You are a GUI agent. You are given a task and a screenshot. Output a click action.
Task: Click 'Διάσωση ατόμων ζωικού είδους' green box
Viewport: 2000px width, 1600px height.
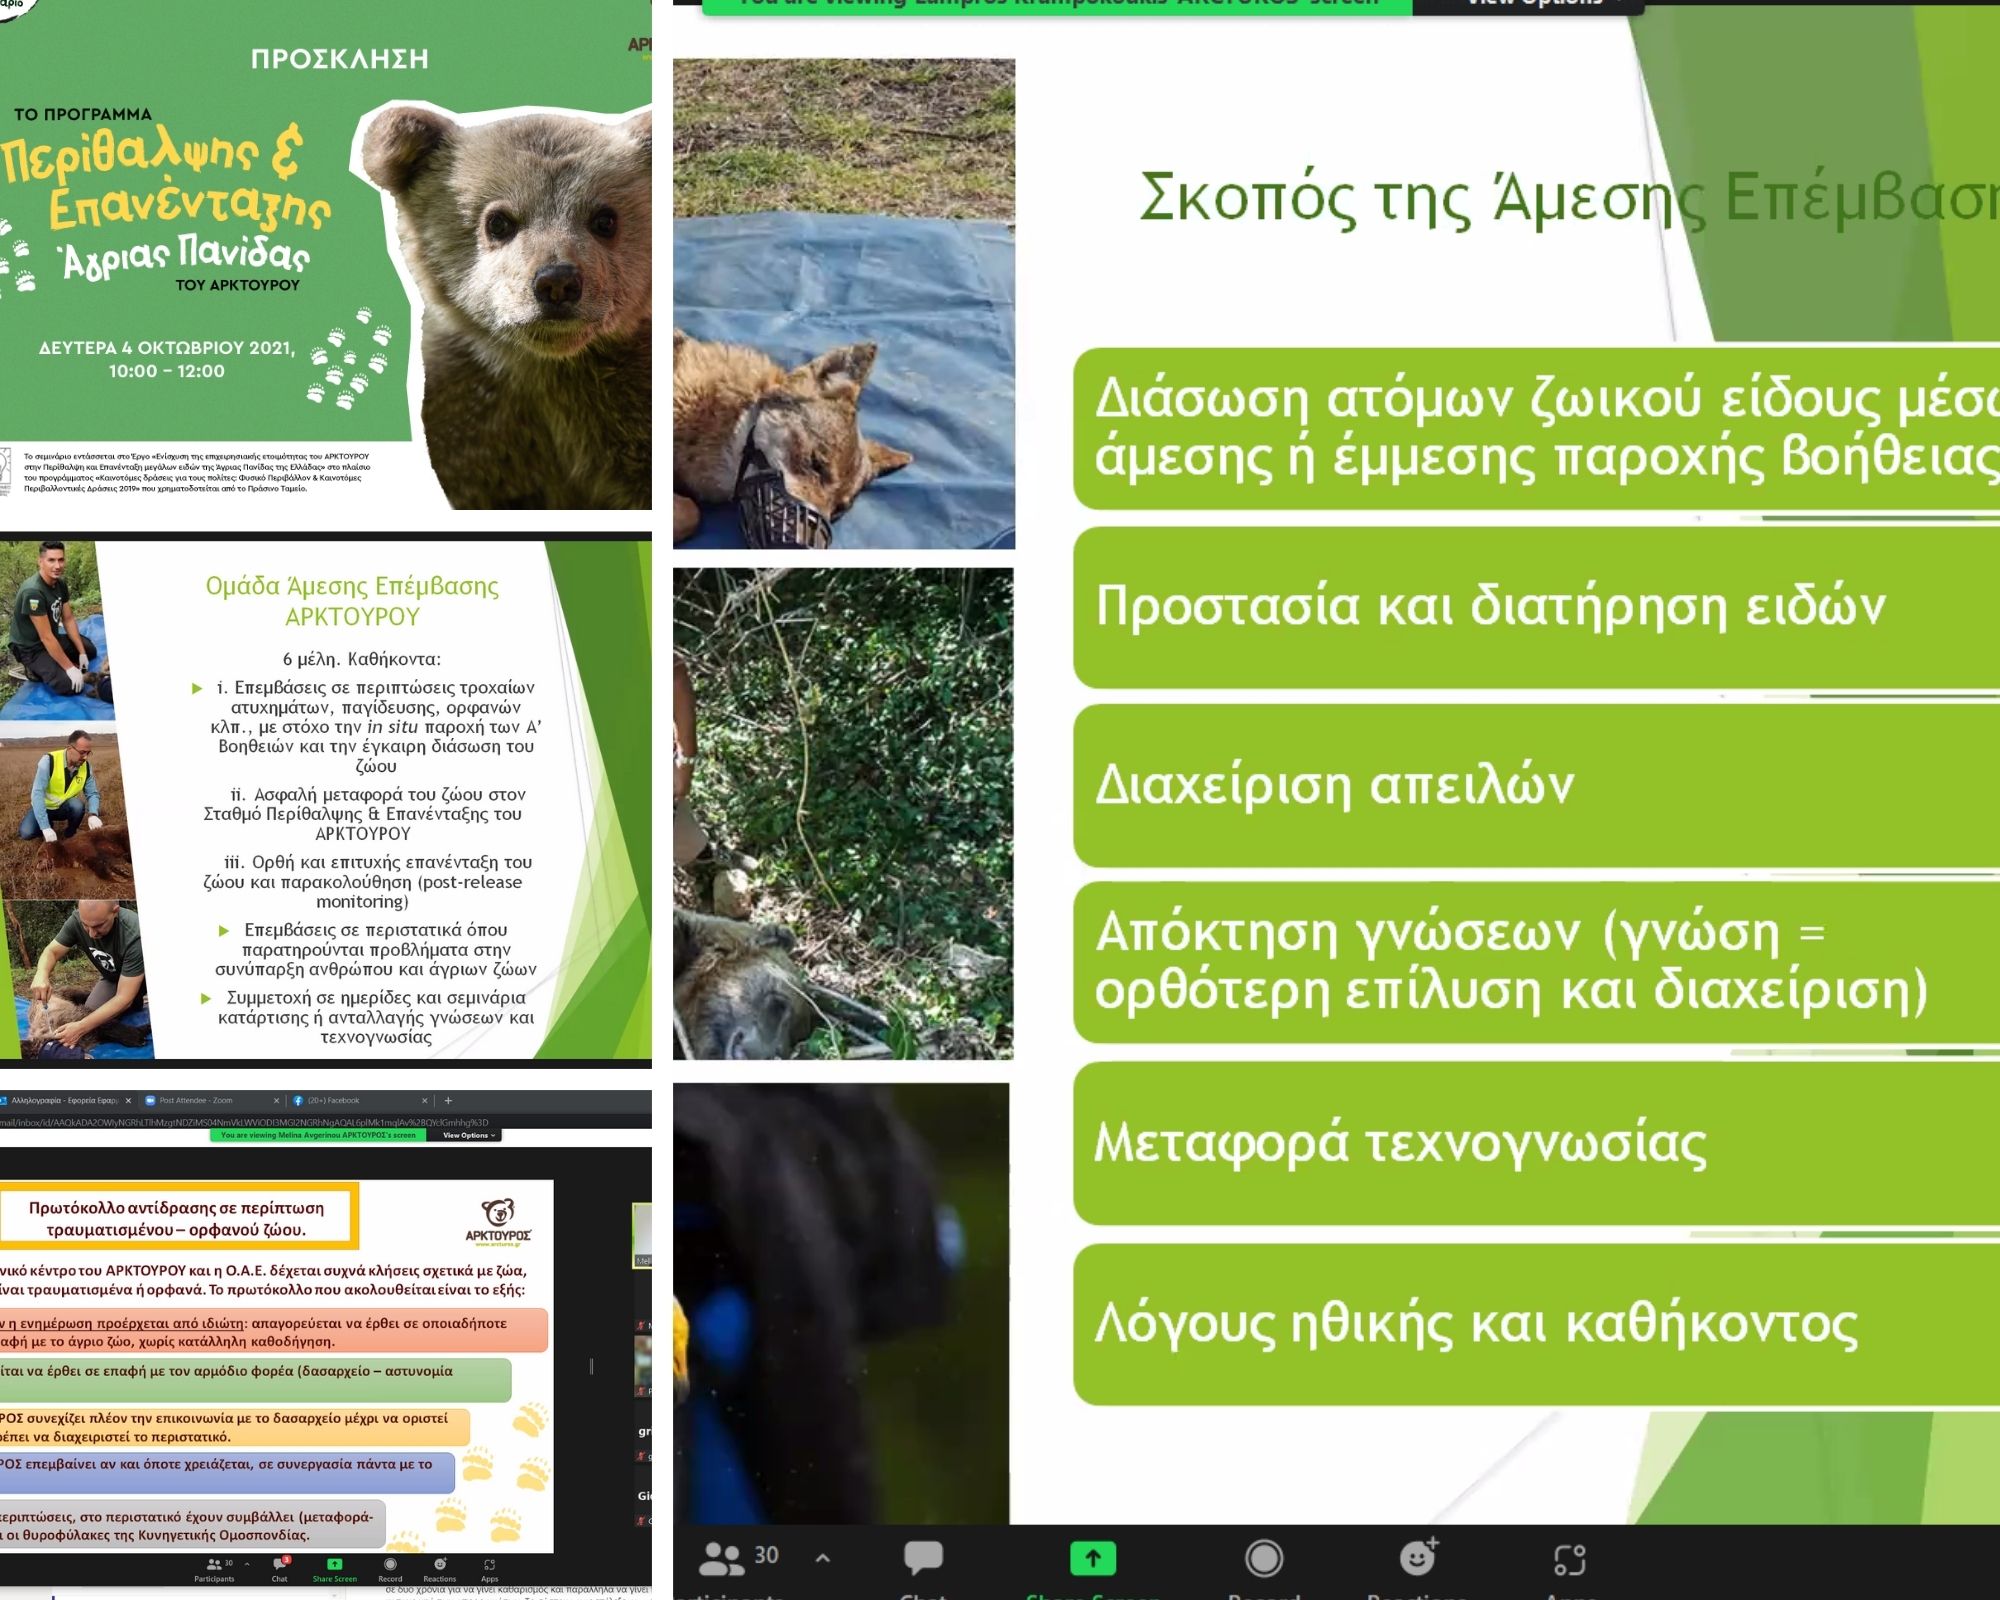pyautogui.click(x=1536, y=428)
